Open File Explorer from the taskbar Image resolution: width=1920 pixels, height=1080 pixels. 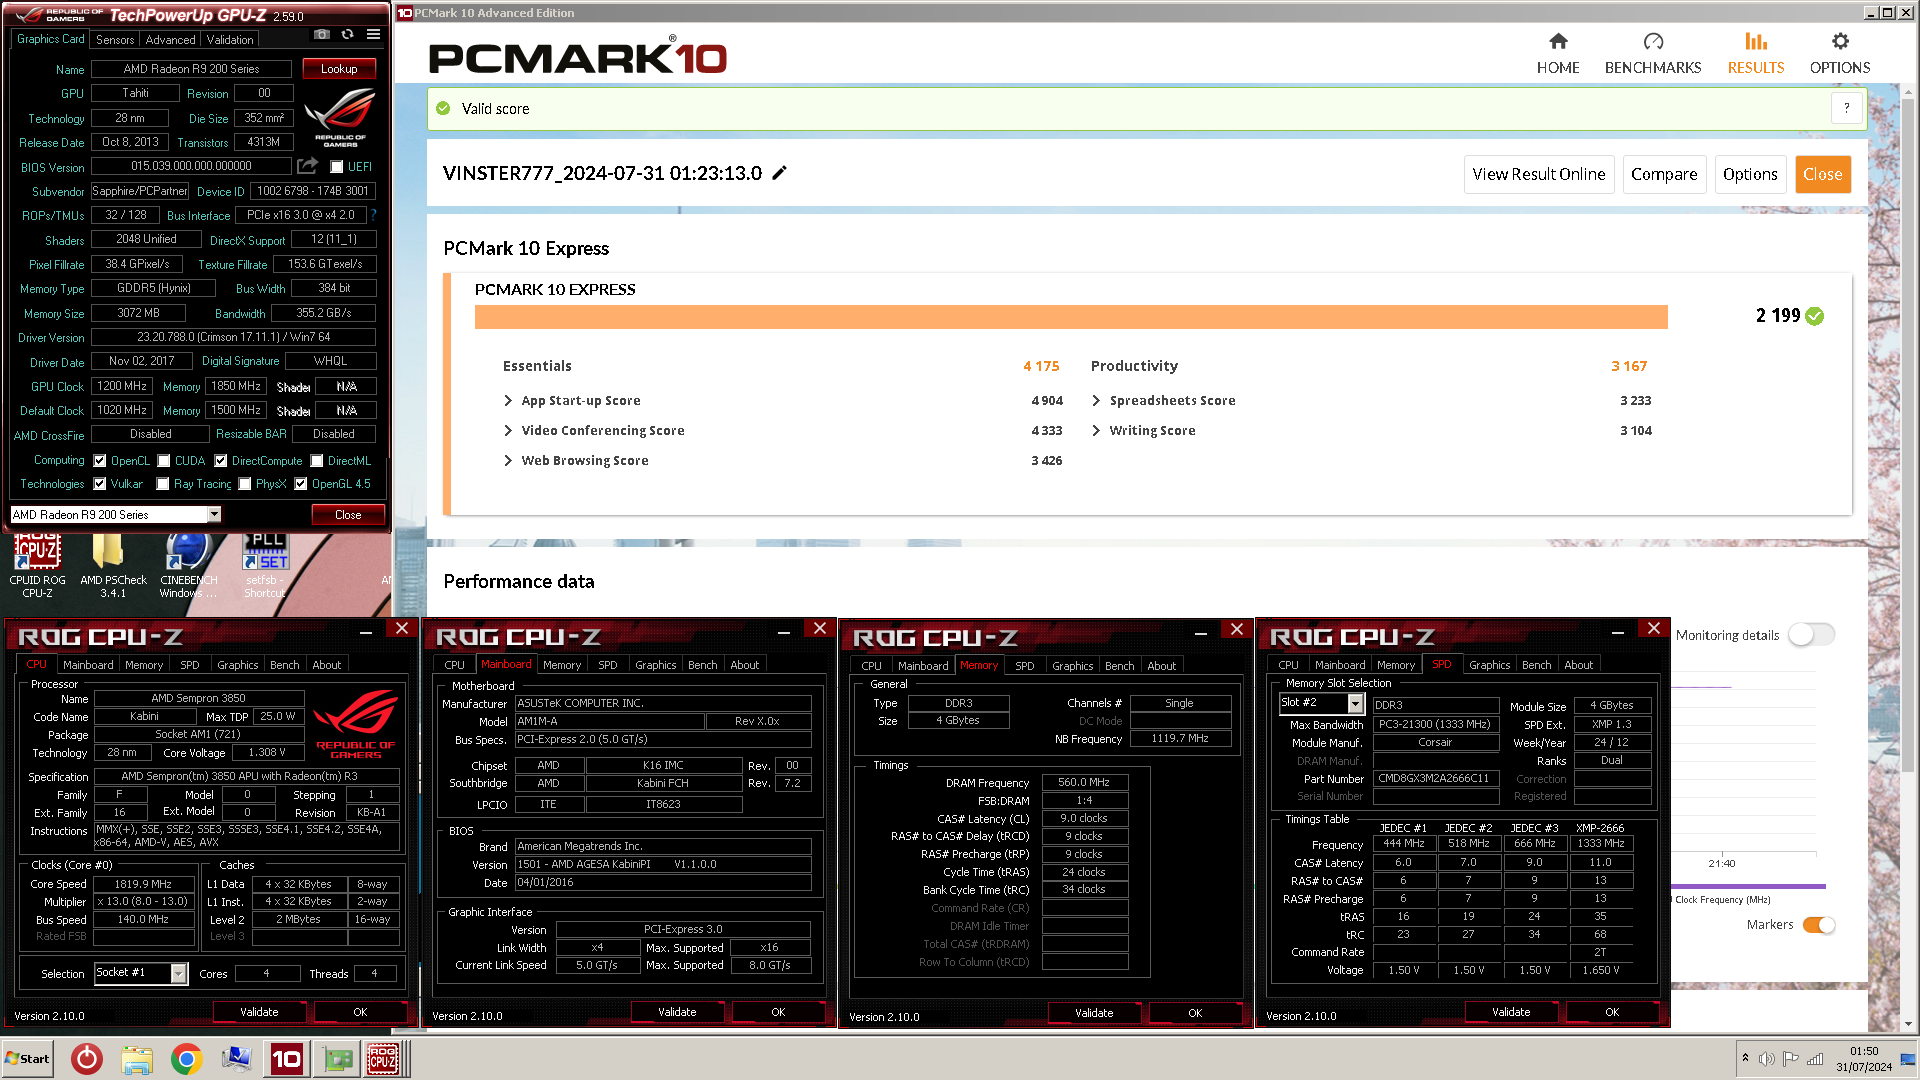point(137,1059)
